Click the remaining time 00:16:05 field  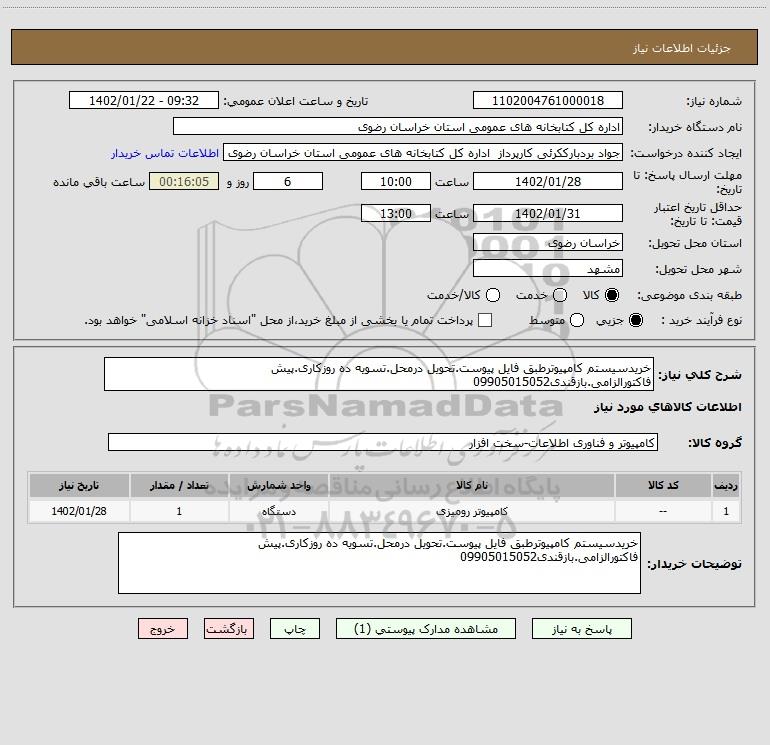pyautogui.click(x=184, y=182)
